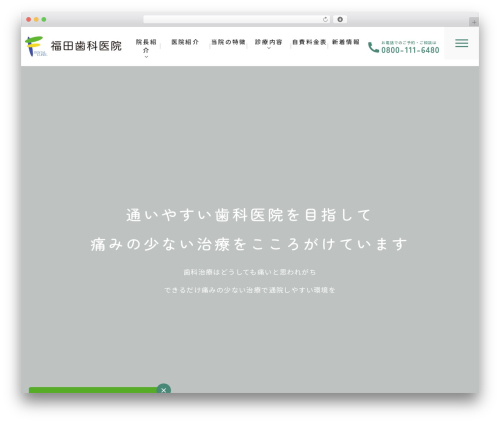
Task: Open the 院長紹介 menu item
Action: pos(146,46)
